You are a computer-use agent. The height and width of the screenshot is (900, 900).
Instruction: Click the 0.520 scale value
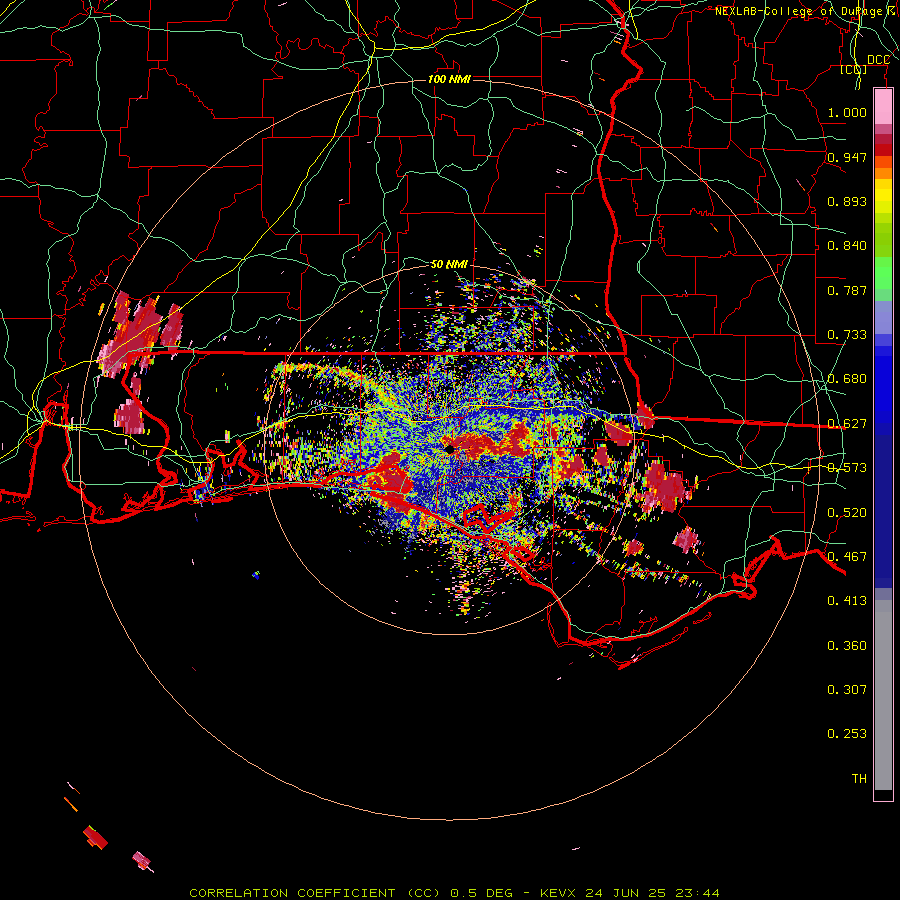[847, 513]
